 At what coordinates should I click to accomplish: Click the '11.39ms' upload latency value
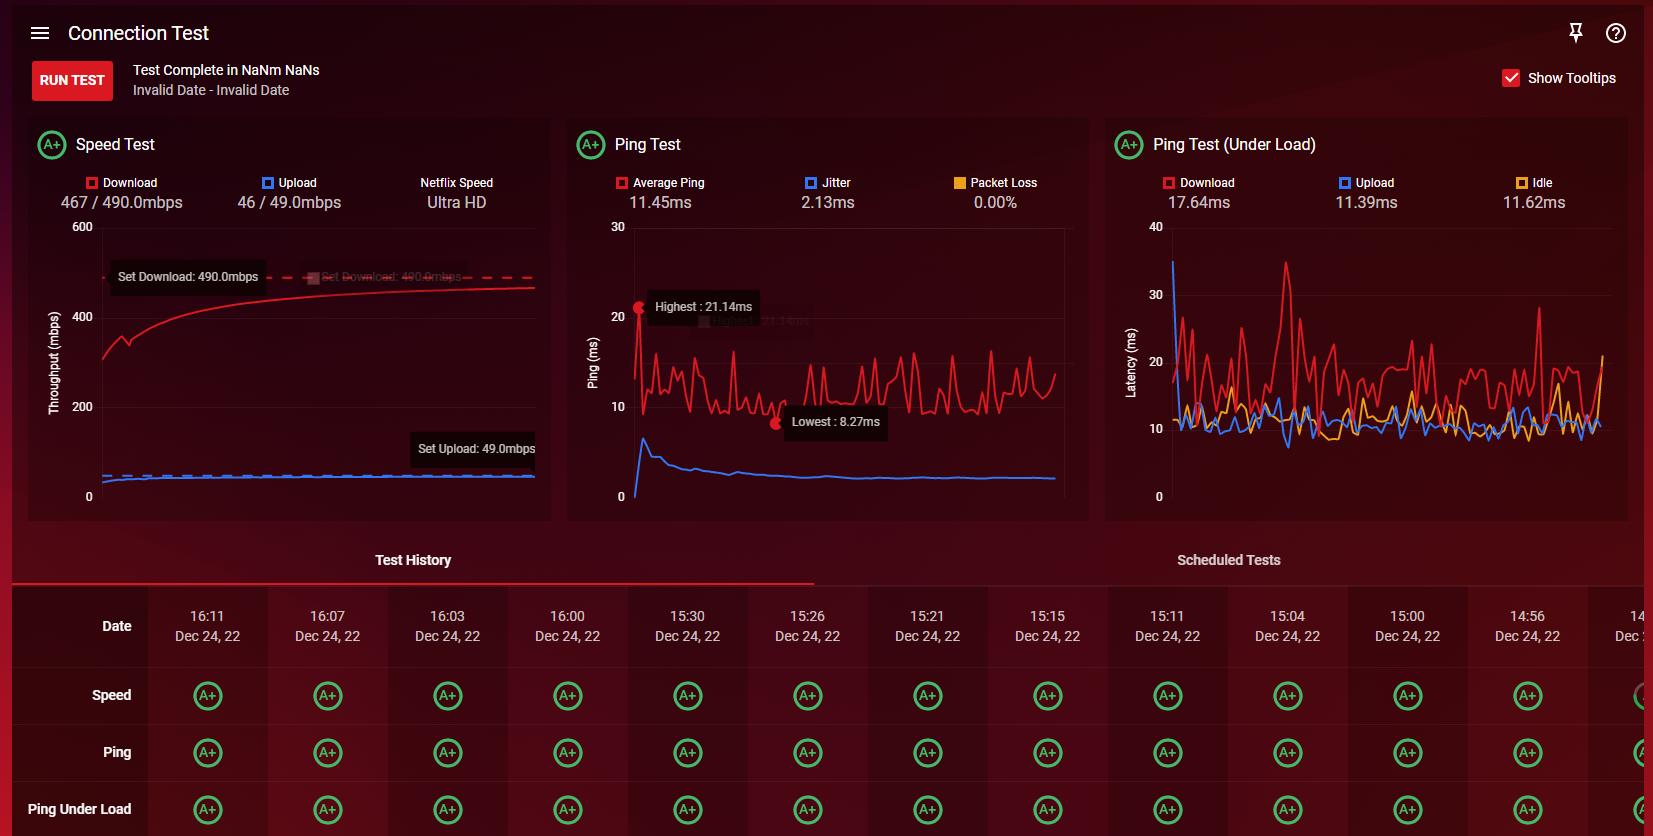coord(1366,203)
